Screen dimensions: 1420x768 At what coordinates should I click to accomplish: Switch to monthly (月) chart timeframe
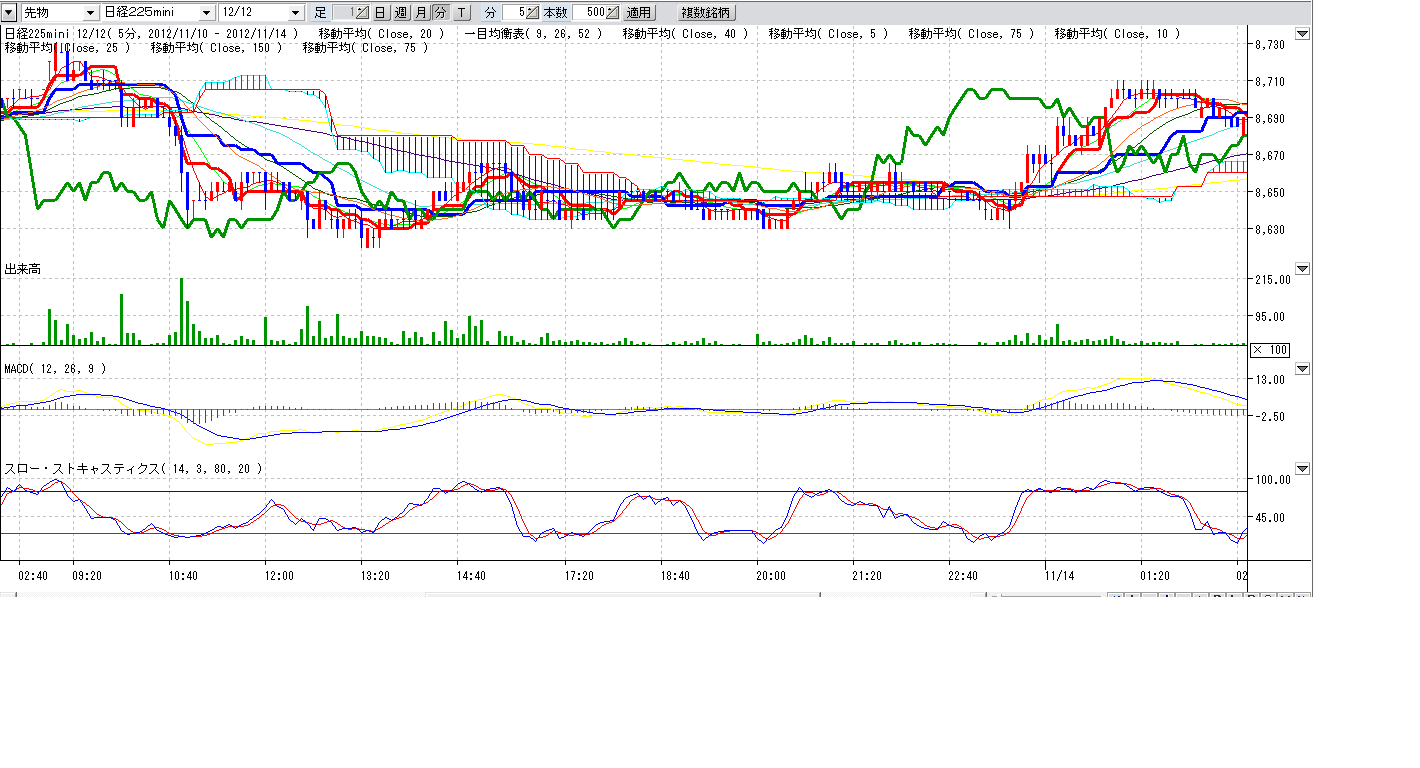pos(421,13)
